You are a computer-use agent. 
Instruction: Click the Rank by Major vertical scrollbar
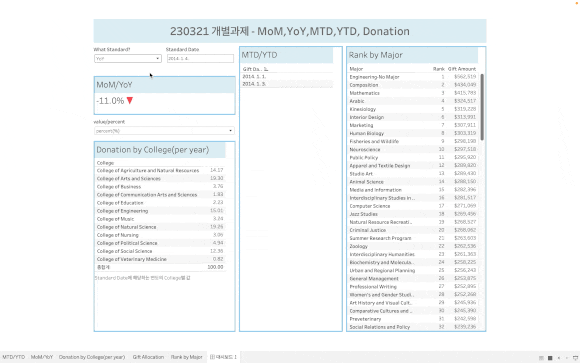[x=482, y=107]
